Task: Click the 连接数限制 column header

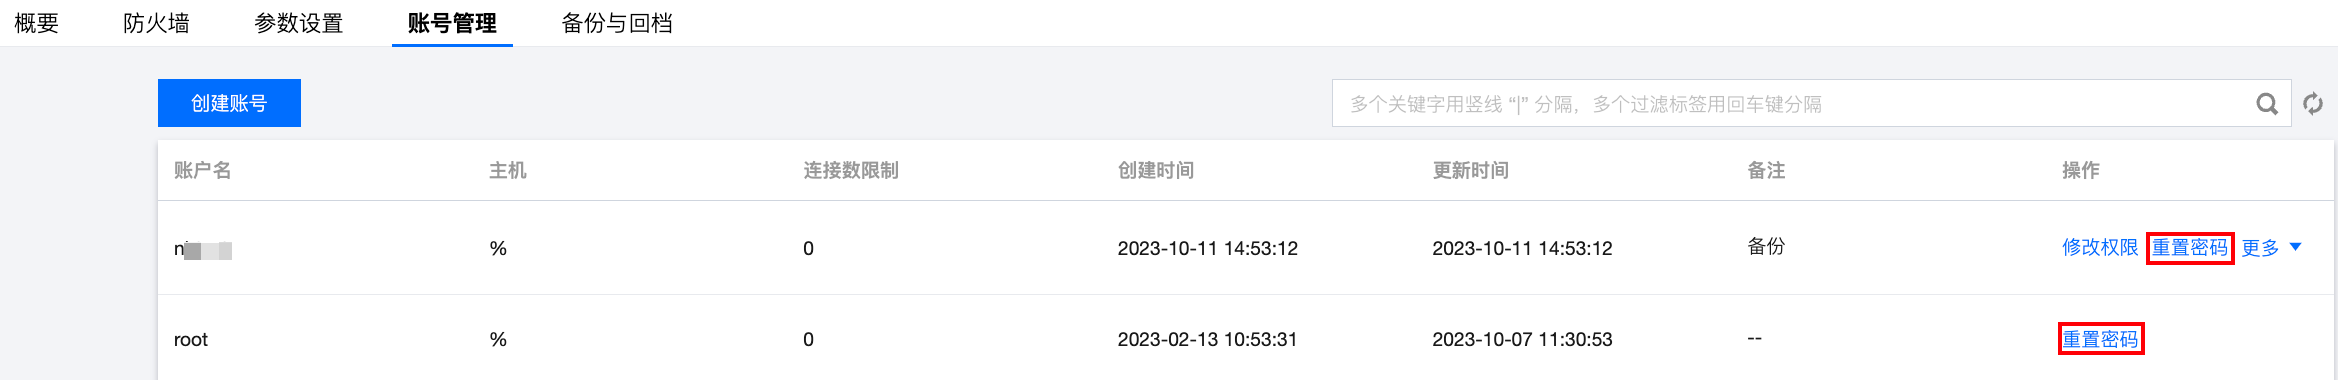Action: (851, 170)
